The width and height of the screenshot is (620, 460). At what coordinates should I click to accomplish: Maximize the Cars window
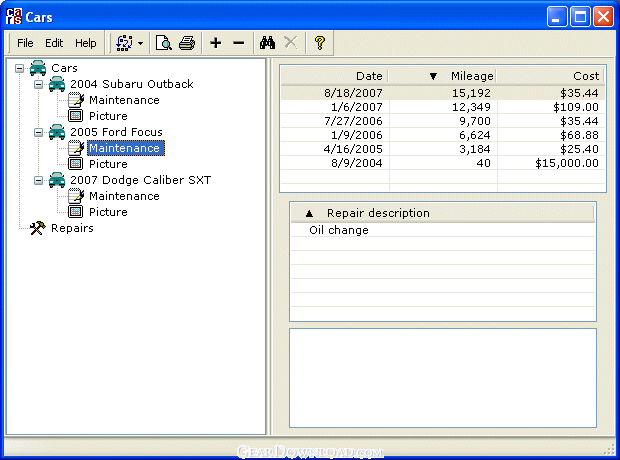click(580, 17)
